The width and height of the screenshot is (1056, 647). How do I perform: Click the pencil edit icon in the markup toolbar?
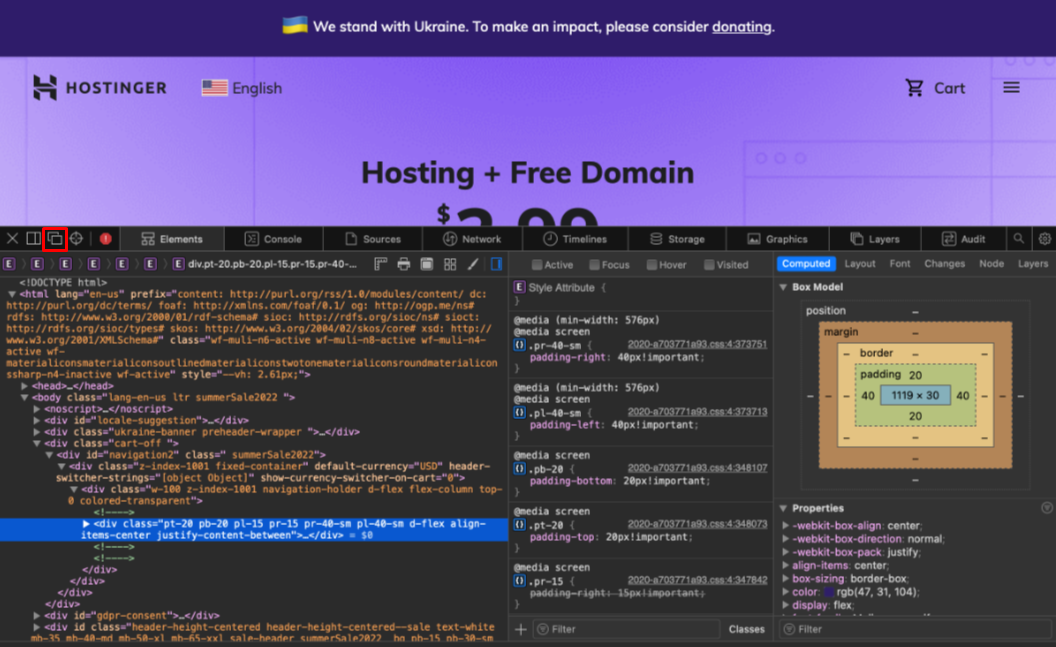[x=474, y=264]
